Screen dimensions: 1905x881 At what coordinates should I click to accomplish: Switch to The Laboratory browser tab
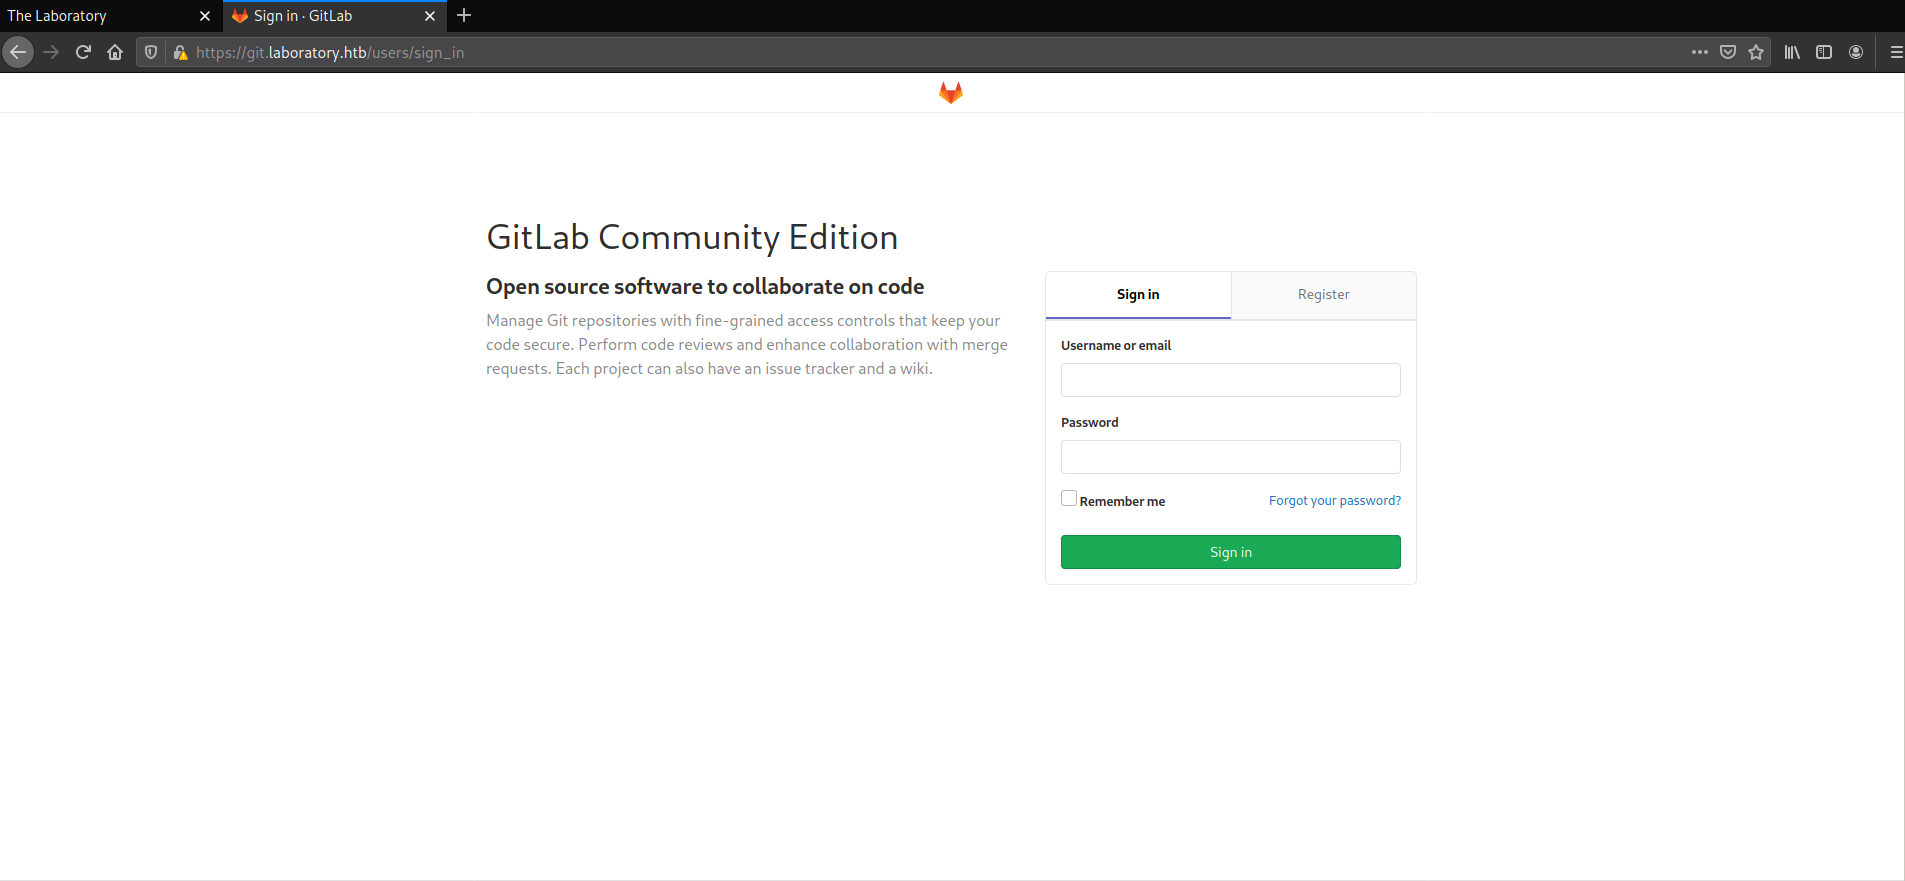(100, 16)
